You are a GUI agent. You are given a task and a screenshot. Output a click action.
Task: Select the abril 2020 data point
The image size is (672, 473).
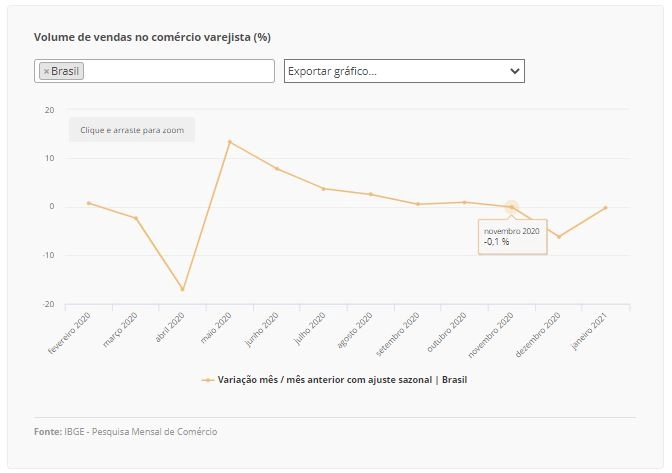click(x=183, y=290)
